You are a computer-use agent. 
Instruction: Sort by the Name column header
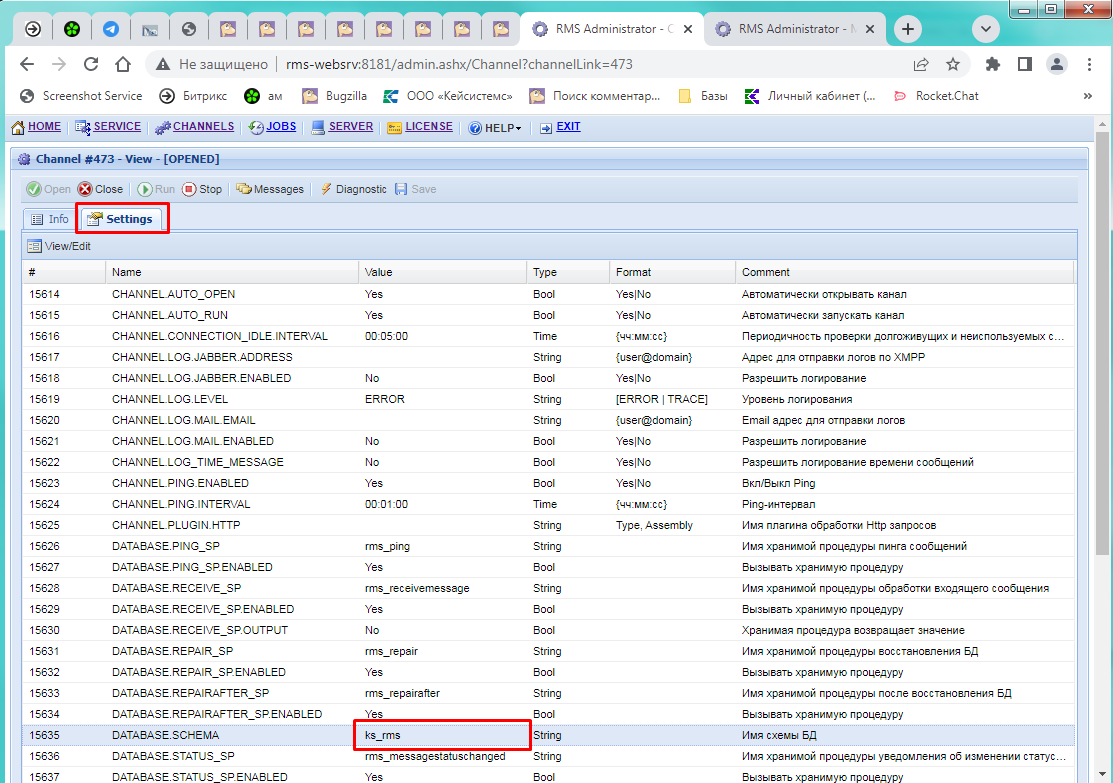232,272
